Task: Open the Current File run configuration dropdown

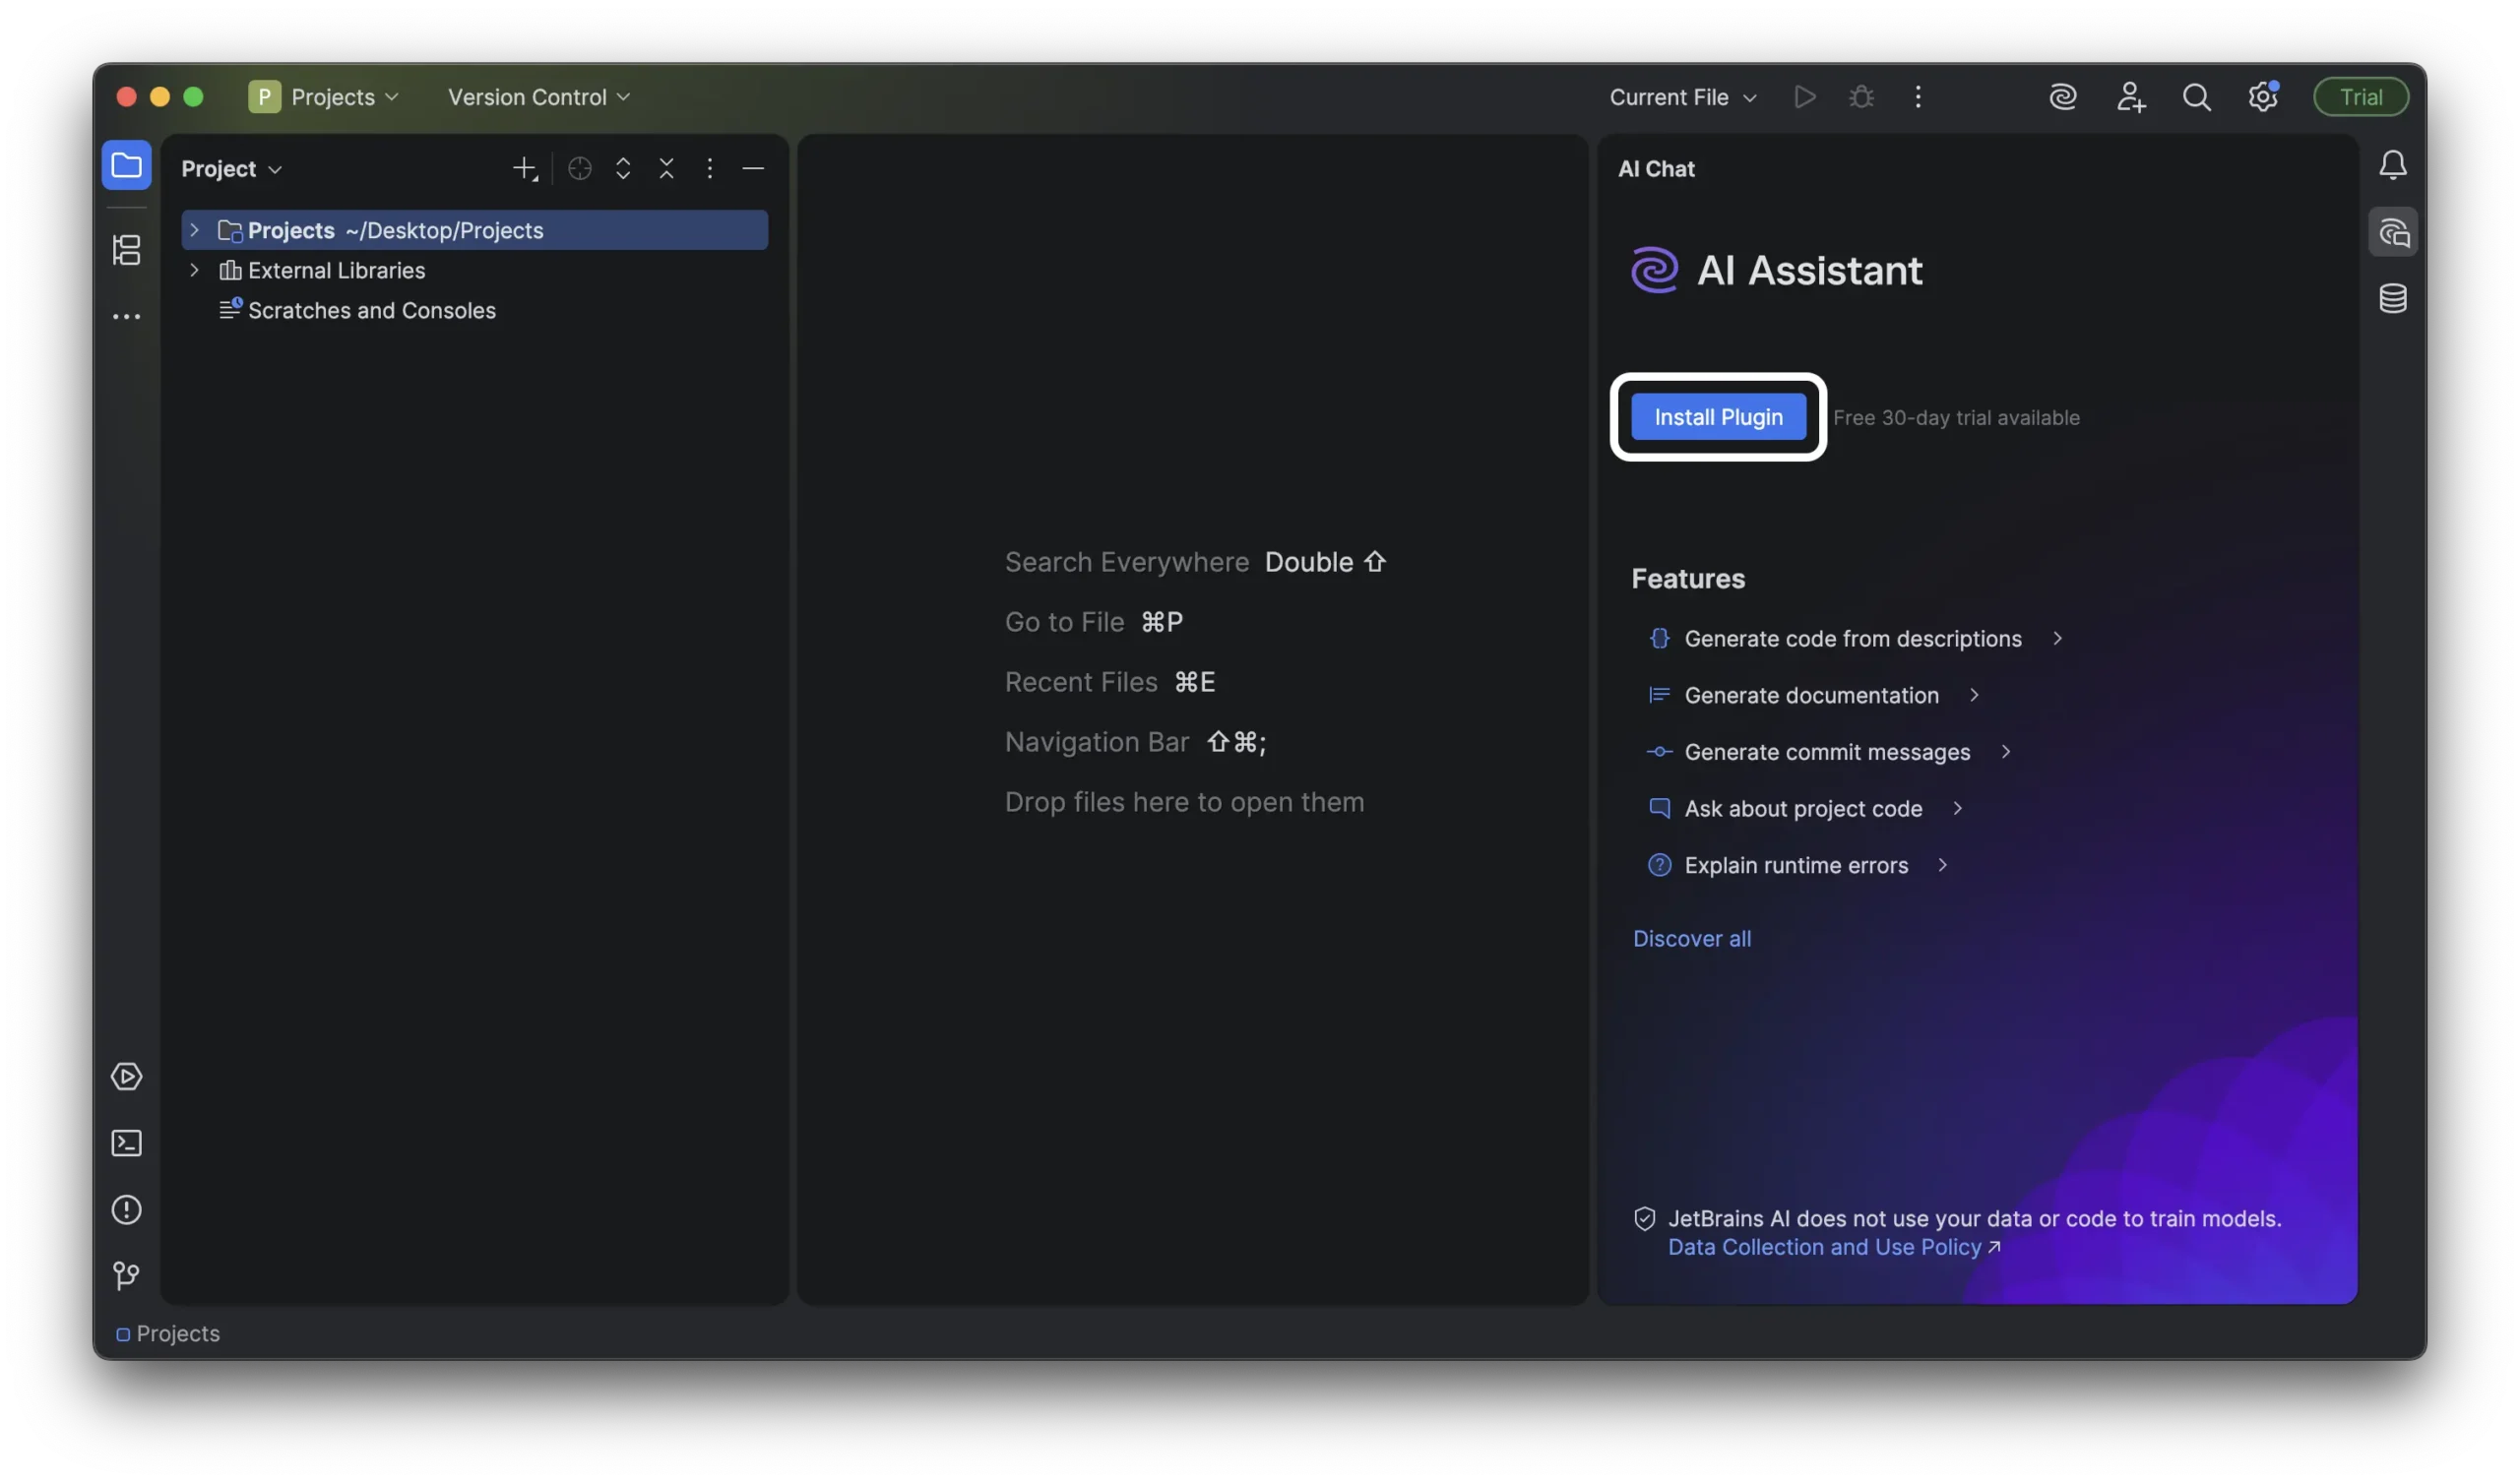Action: click(x=1681, y=97)
